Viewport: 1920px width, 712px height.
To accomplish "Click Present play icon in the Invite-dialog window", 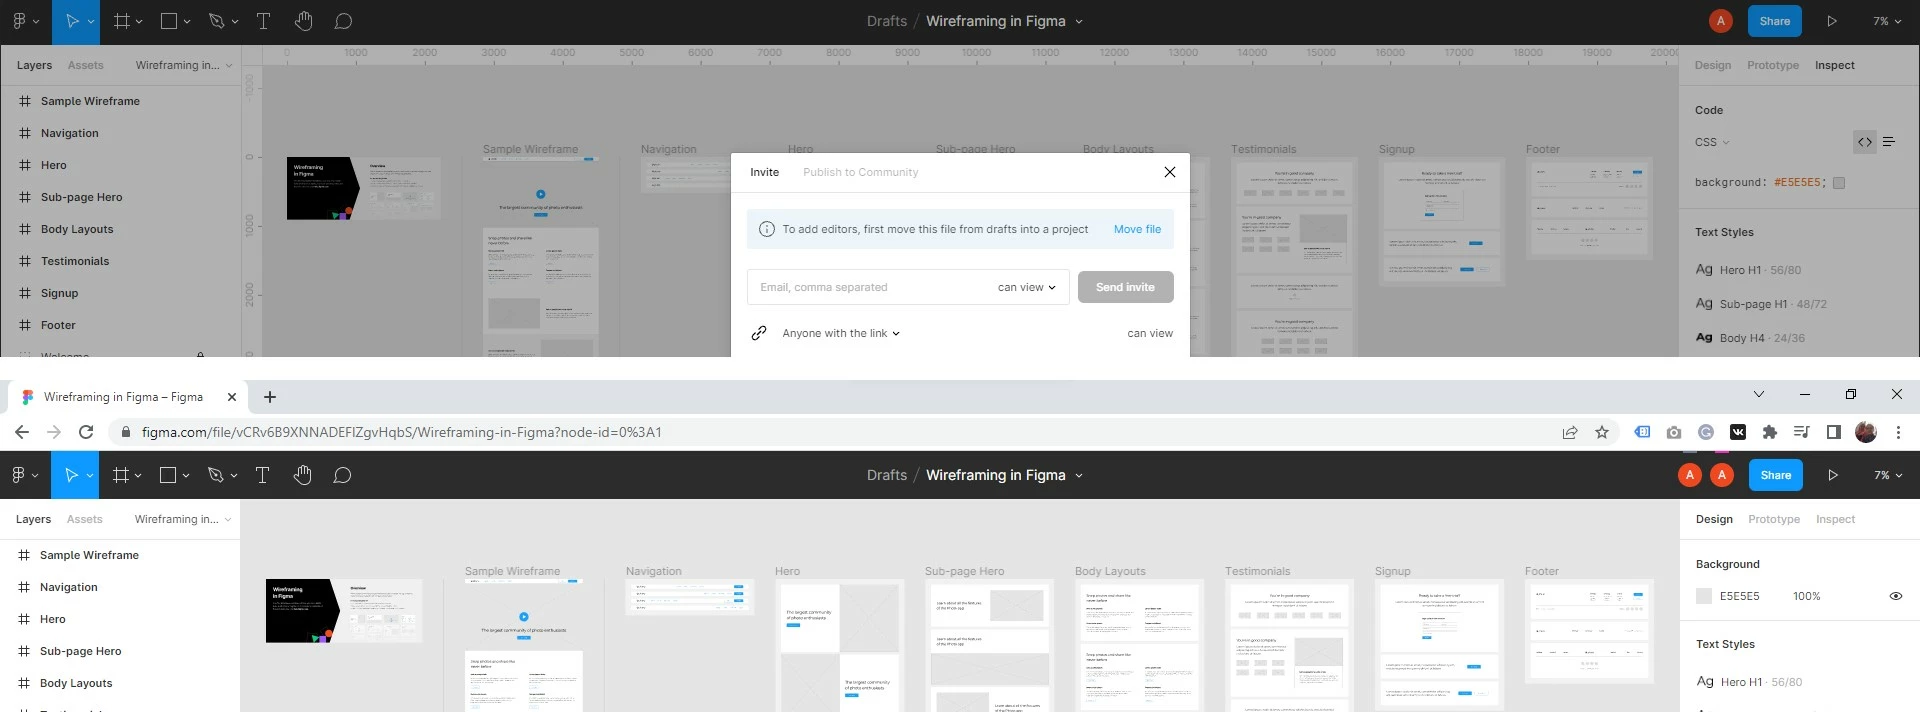I will click(x=1832, y=21).
